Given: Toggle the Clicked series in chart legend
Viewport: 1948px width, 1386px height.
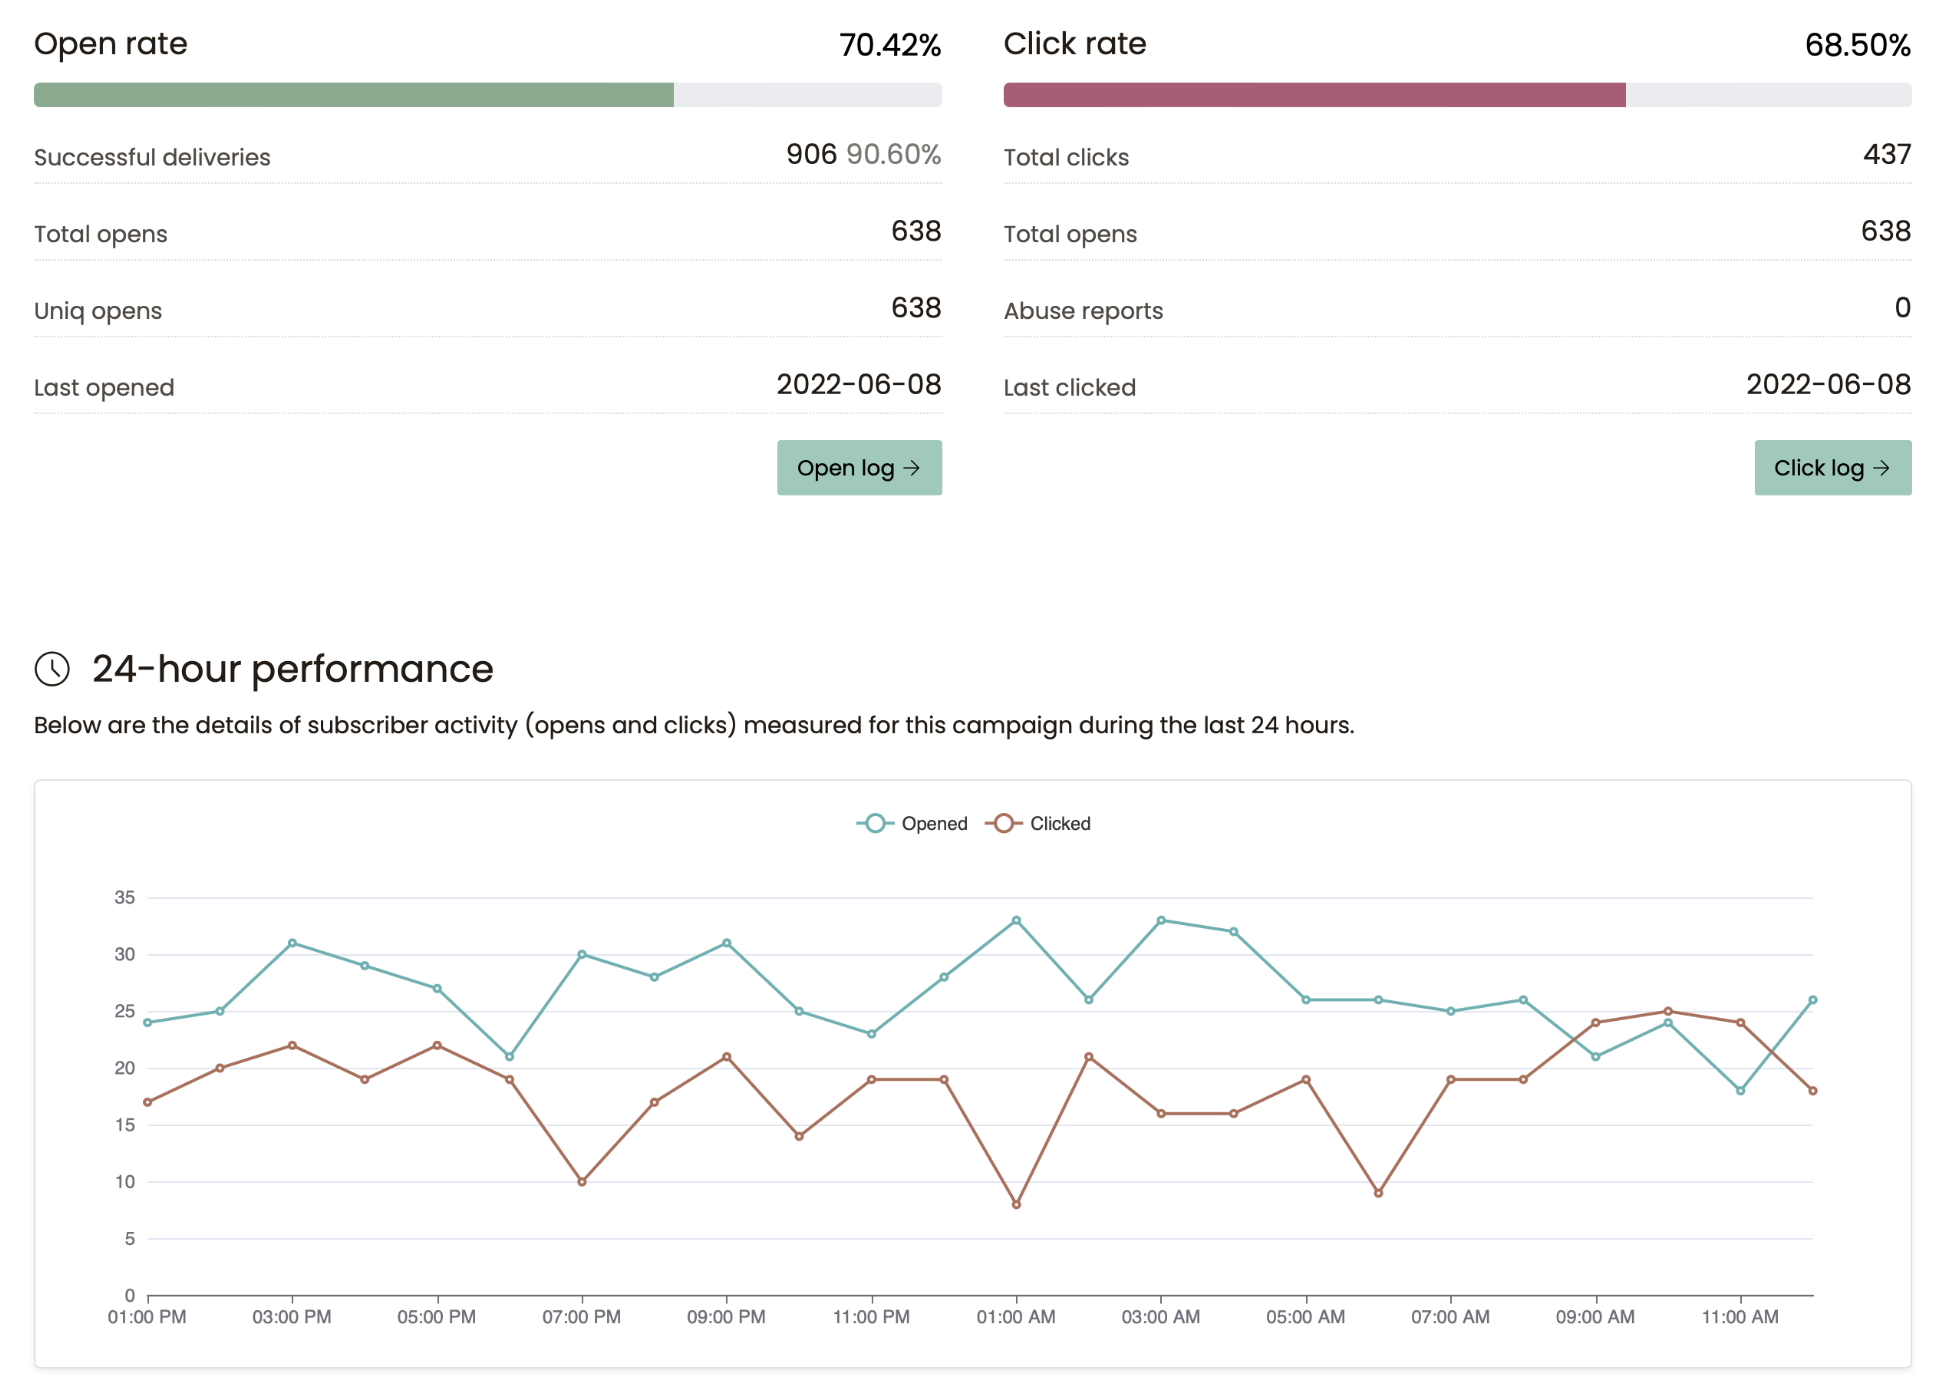Looking at the screenshot, I should (x=1060, y=824).
